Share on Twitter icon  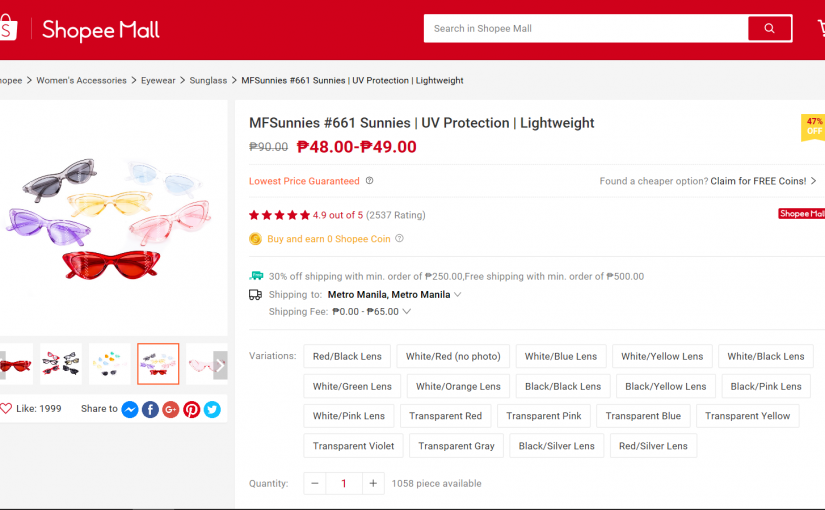coord(212,409)
